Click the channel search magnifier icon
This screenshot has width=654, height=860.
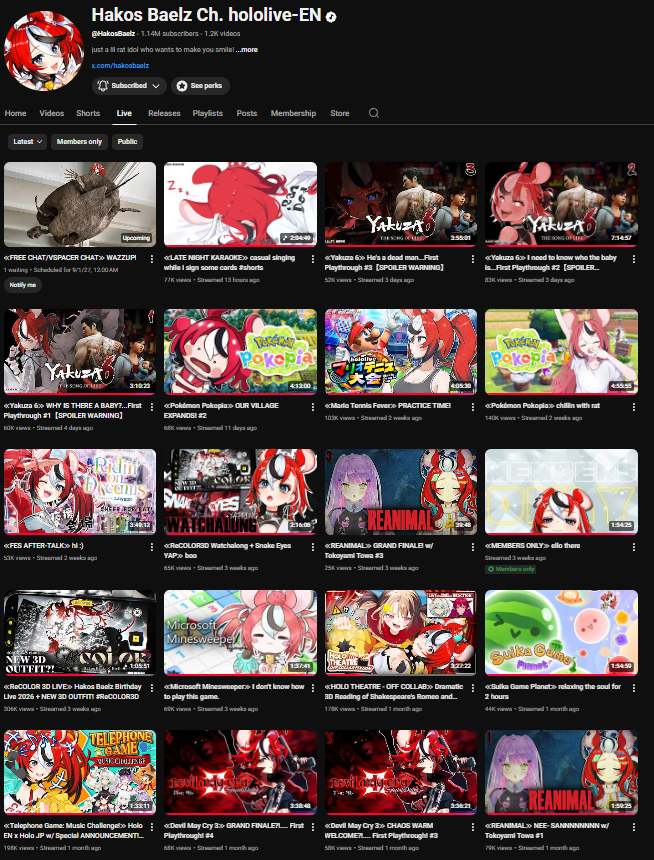(x=374, y=113)
